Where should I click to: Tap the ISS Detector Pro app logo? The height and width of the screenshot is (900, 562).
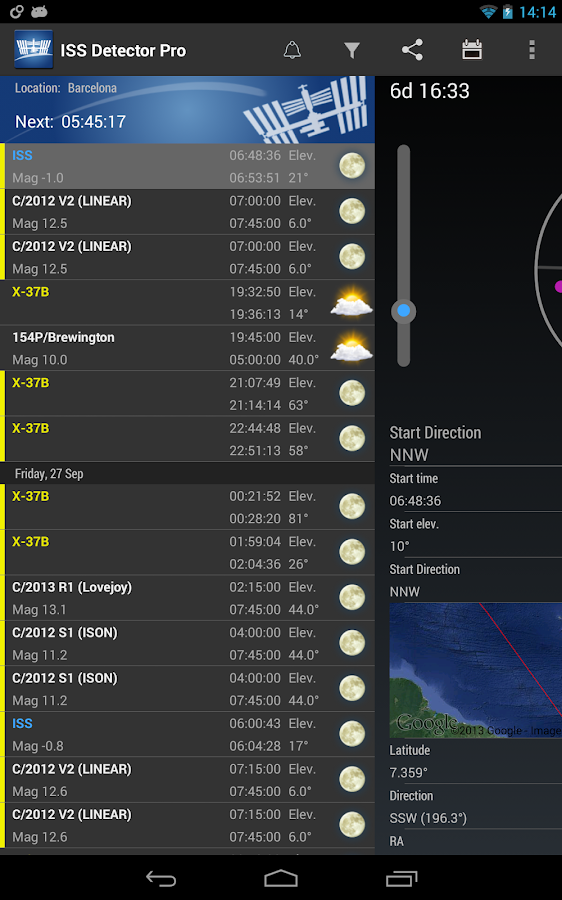coord(33,50)
